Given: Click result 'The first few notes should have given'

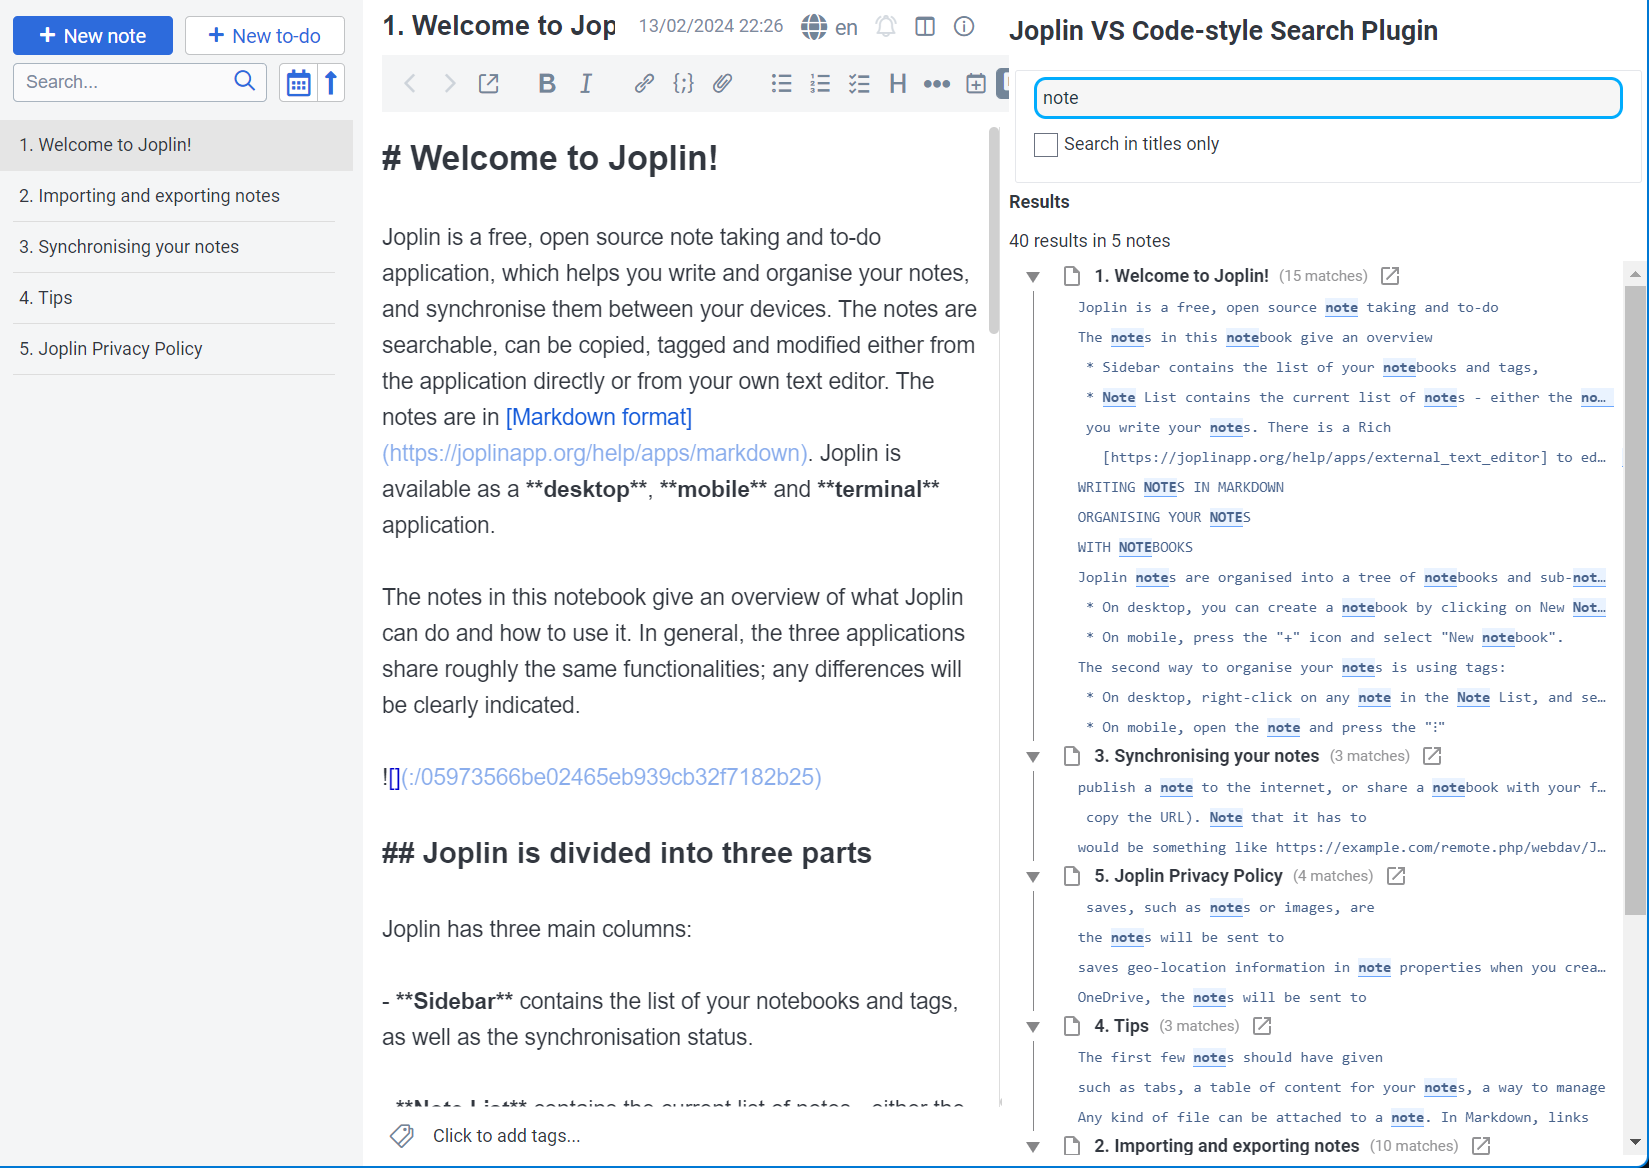Looking at the screenshot, I should pos(1230,1057).
